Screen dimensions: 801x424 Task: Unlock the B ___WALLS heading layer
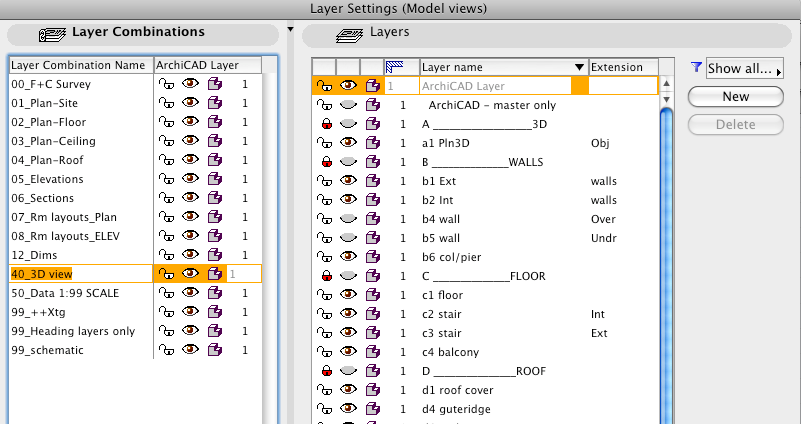coord(326,162)
